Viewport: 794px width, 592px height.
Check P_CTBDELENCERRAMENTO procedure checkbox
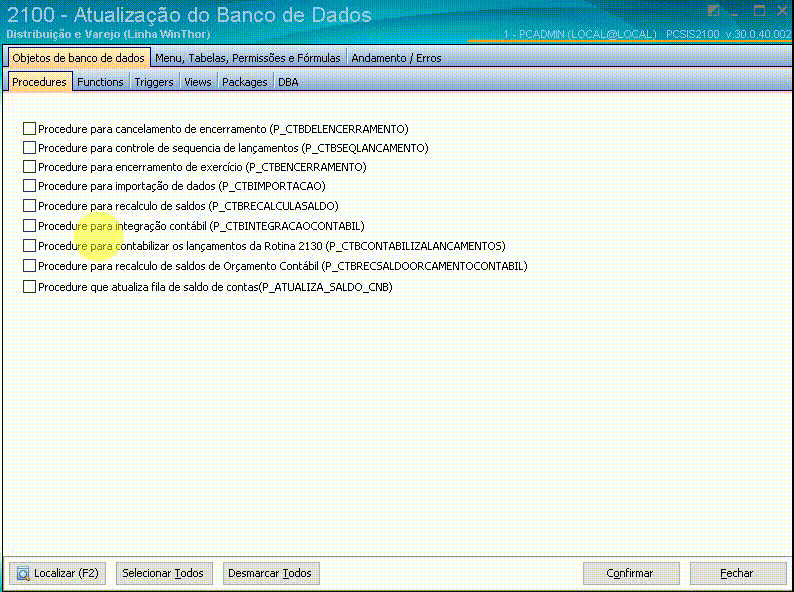(x=29, y=129)
